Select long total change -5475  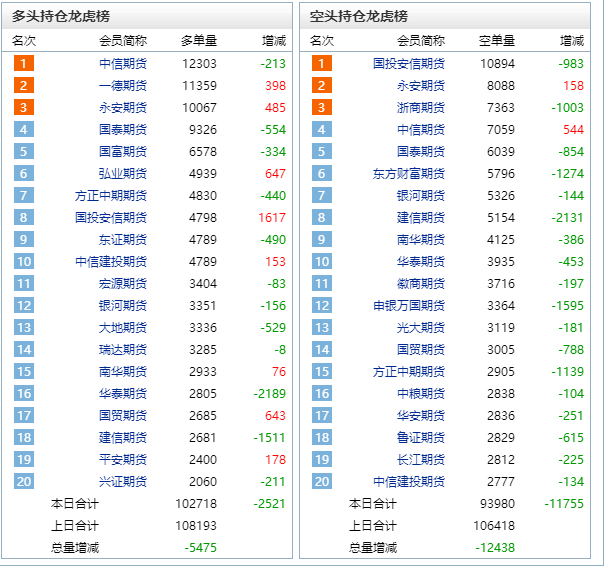pyautogui.click(x=200, y=548)
